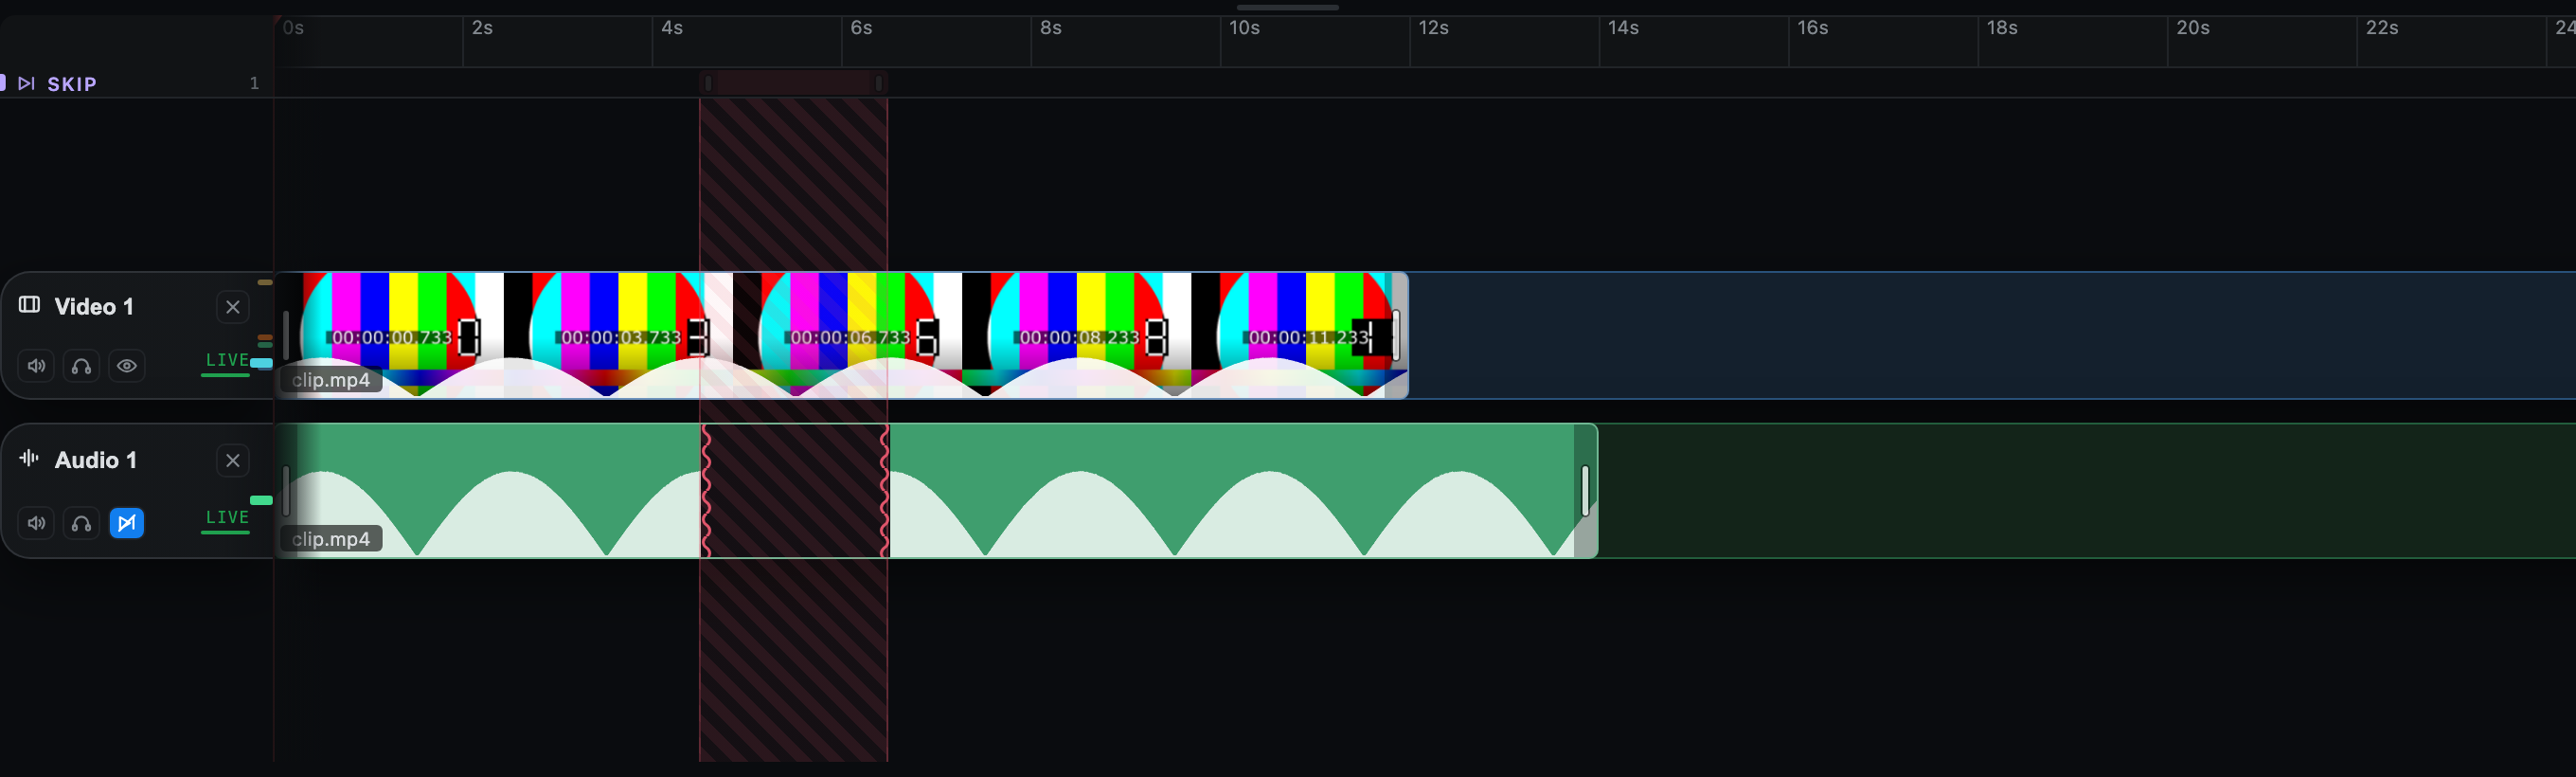This screenshot has width=2576, height=777.
Task: Solo Audio 1 with headphones icon
Action: (x=81, y=523)
